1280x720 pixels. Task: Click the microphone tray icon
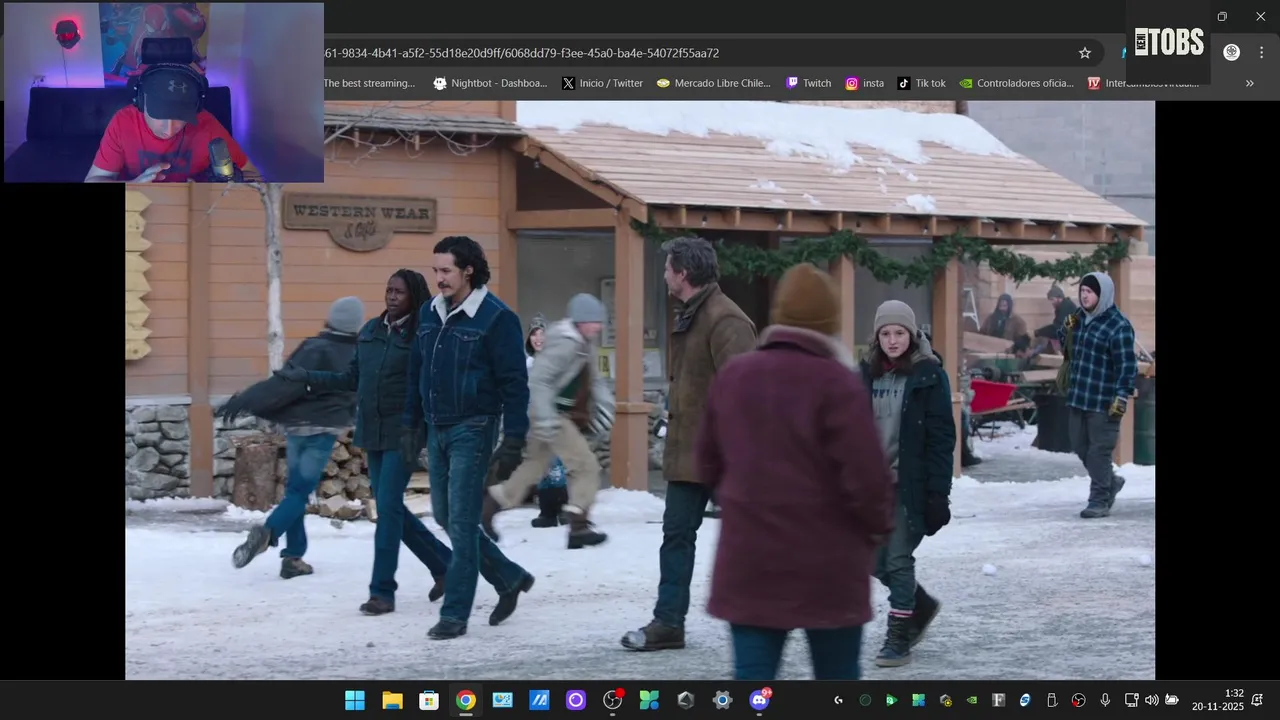[1105, 700]
